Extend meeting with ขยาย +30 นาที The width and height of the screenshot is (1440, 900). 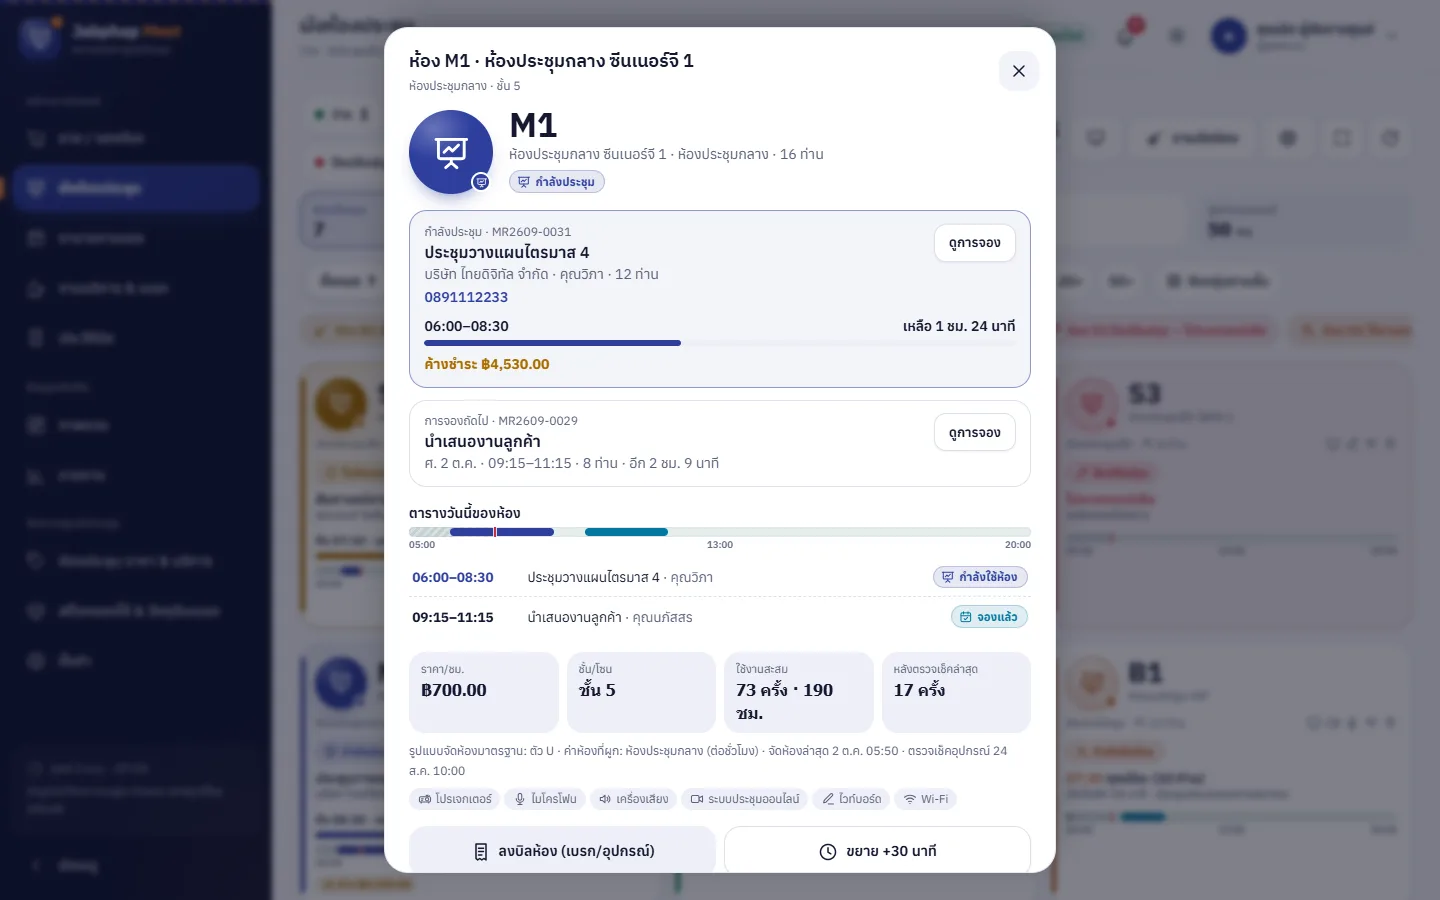tap(877, 851)
